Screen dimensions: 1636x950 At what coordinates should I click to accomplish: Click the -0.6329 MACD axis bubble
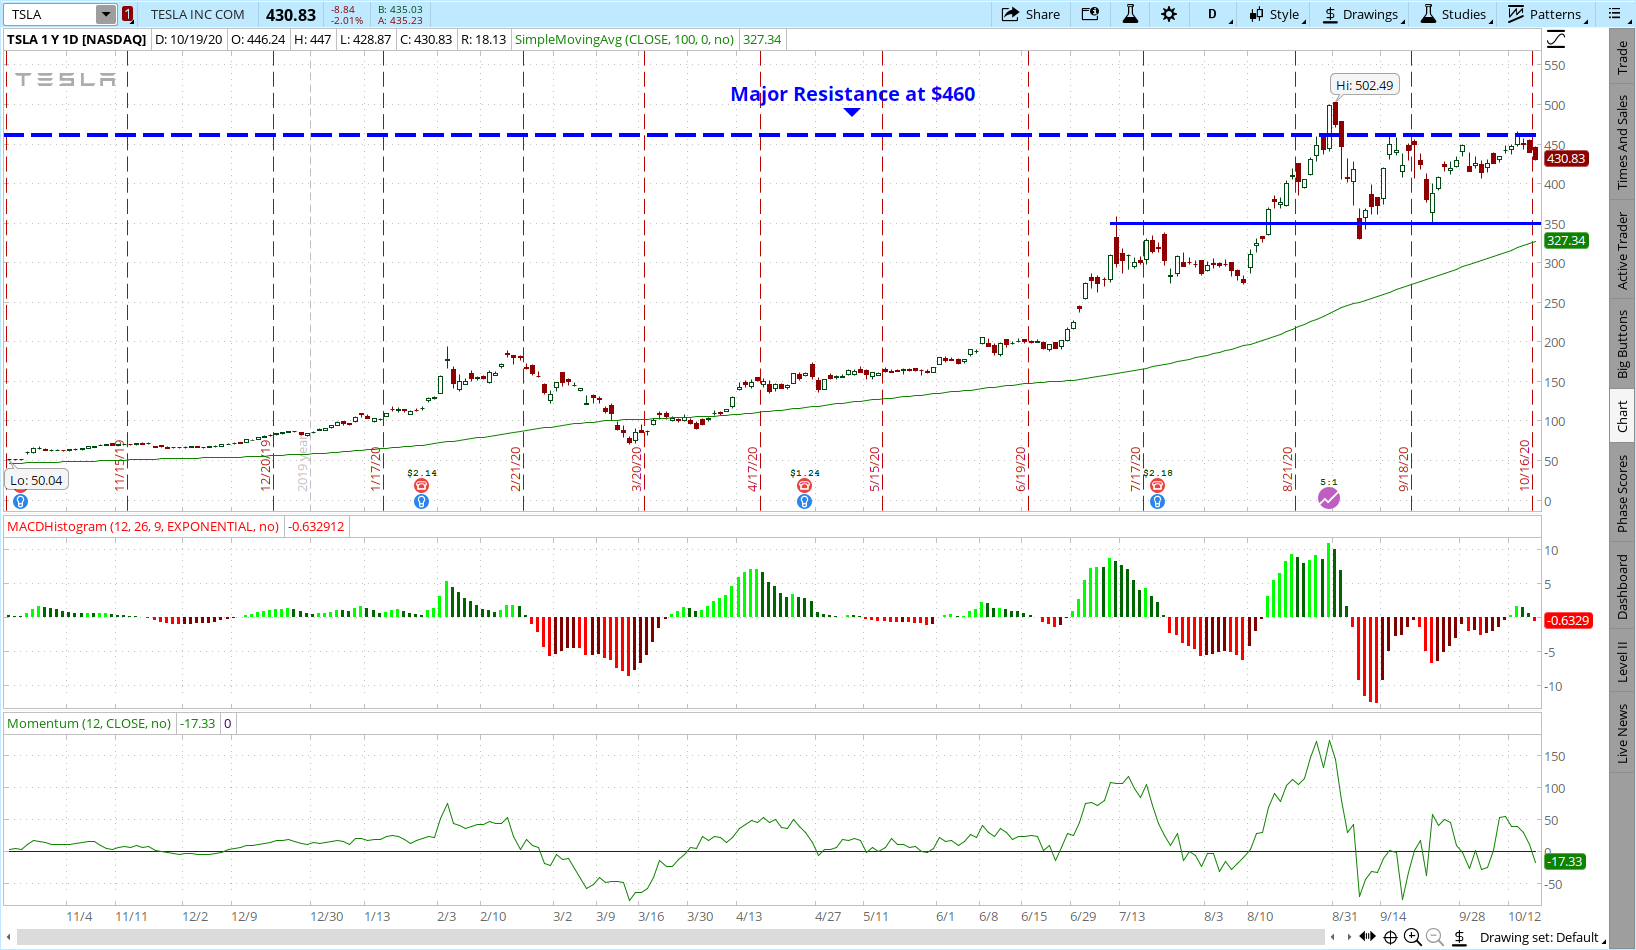[1567, 620]
